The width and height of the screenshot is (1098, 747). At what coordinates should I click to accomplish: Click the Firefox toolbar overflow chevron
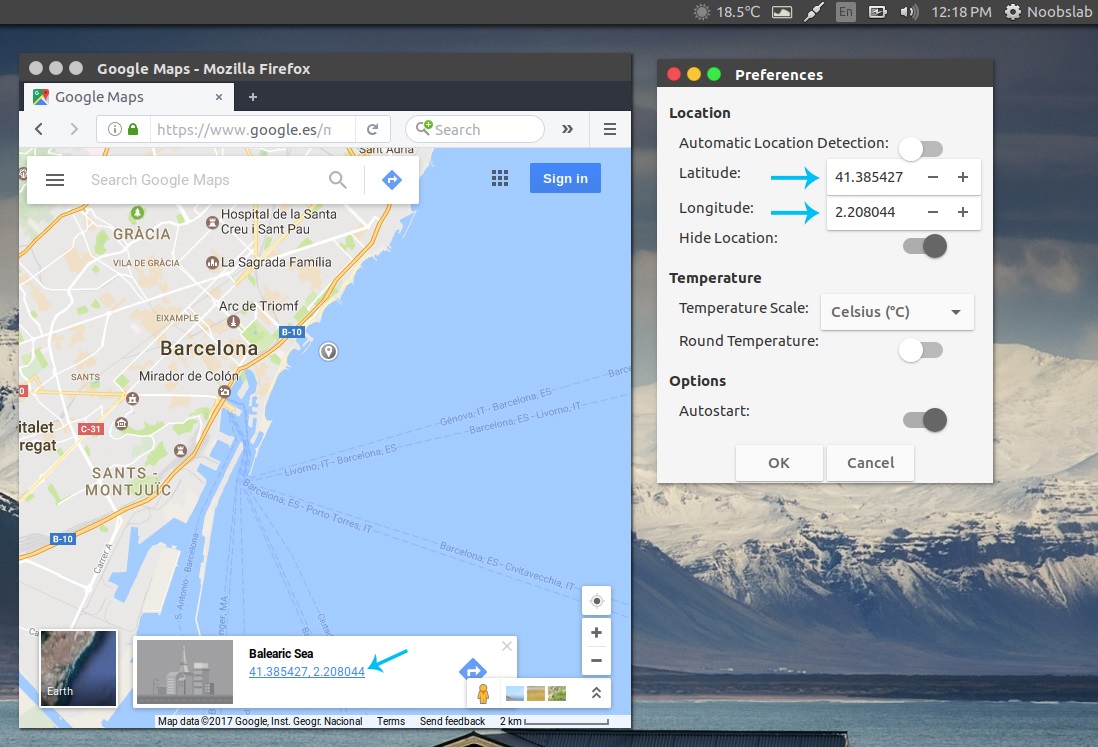coord(567,129)
